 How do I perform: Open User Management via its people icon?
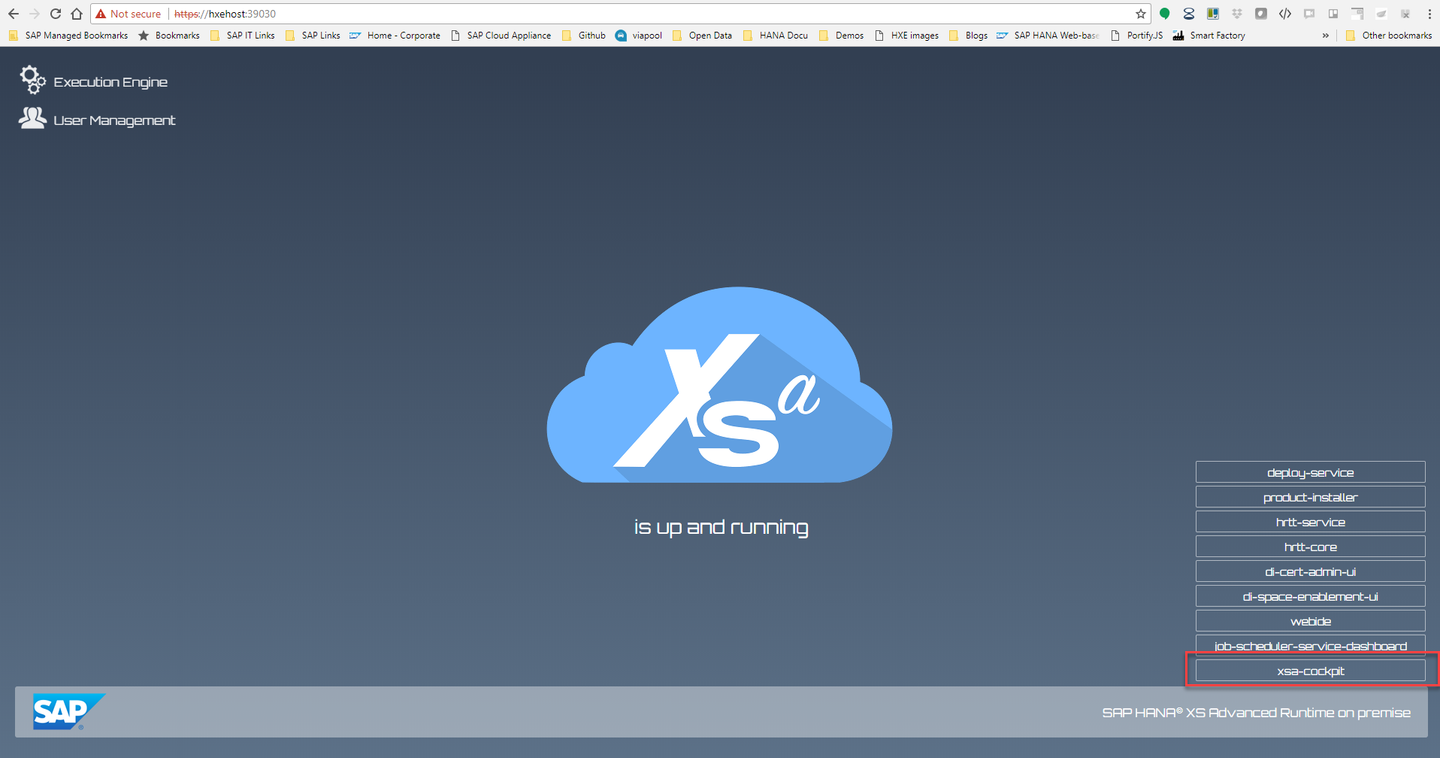32,119
